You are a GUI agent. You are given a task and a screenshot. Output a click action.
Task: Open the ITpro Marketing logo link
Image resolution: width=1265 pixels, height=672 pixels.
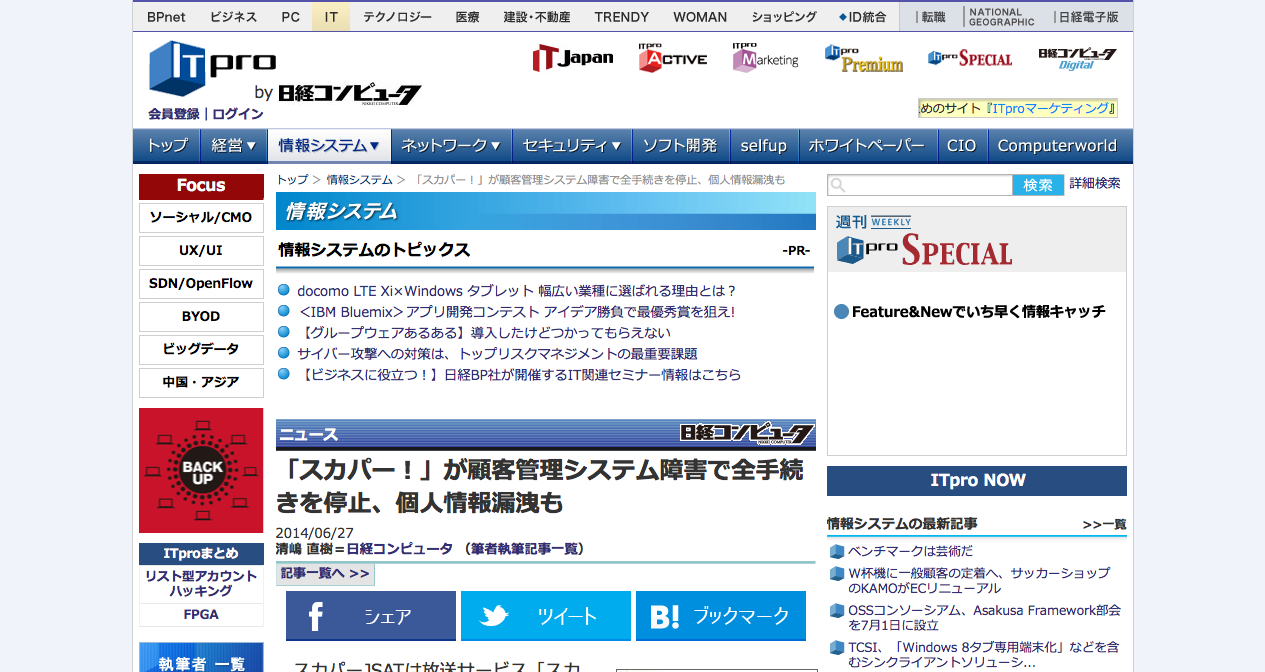click(x=765, y=57)
